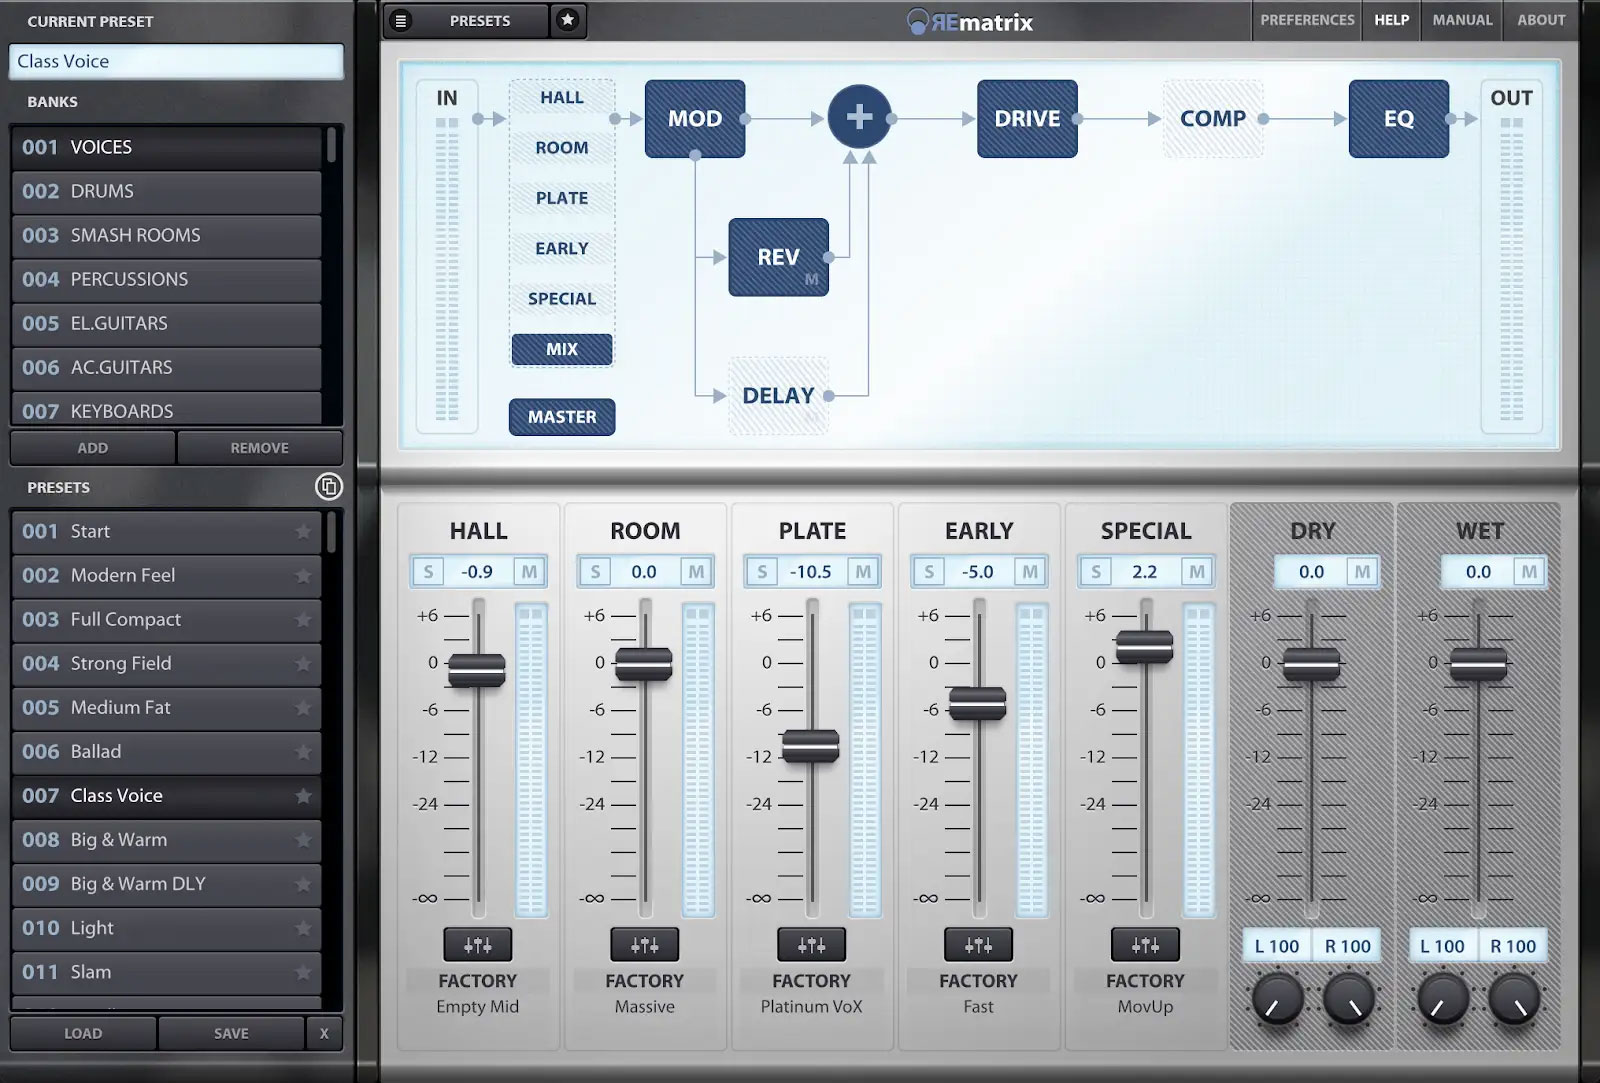Solo the HALL channel
1600x1083 pixels.
[x=428, y=572]
